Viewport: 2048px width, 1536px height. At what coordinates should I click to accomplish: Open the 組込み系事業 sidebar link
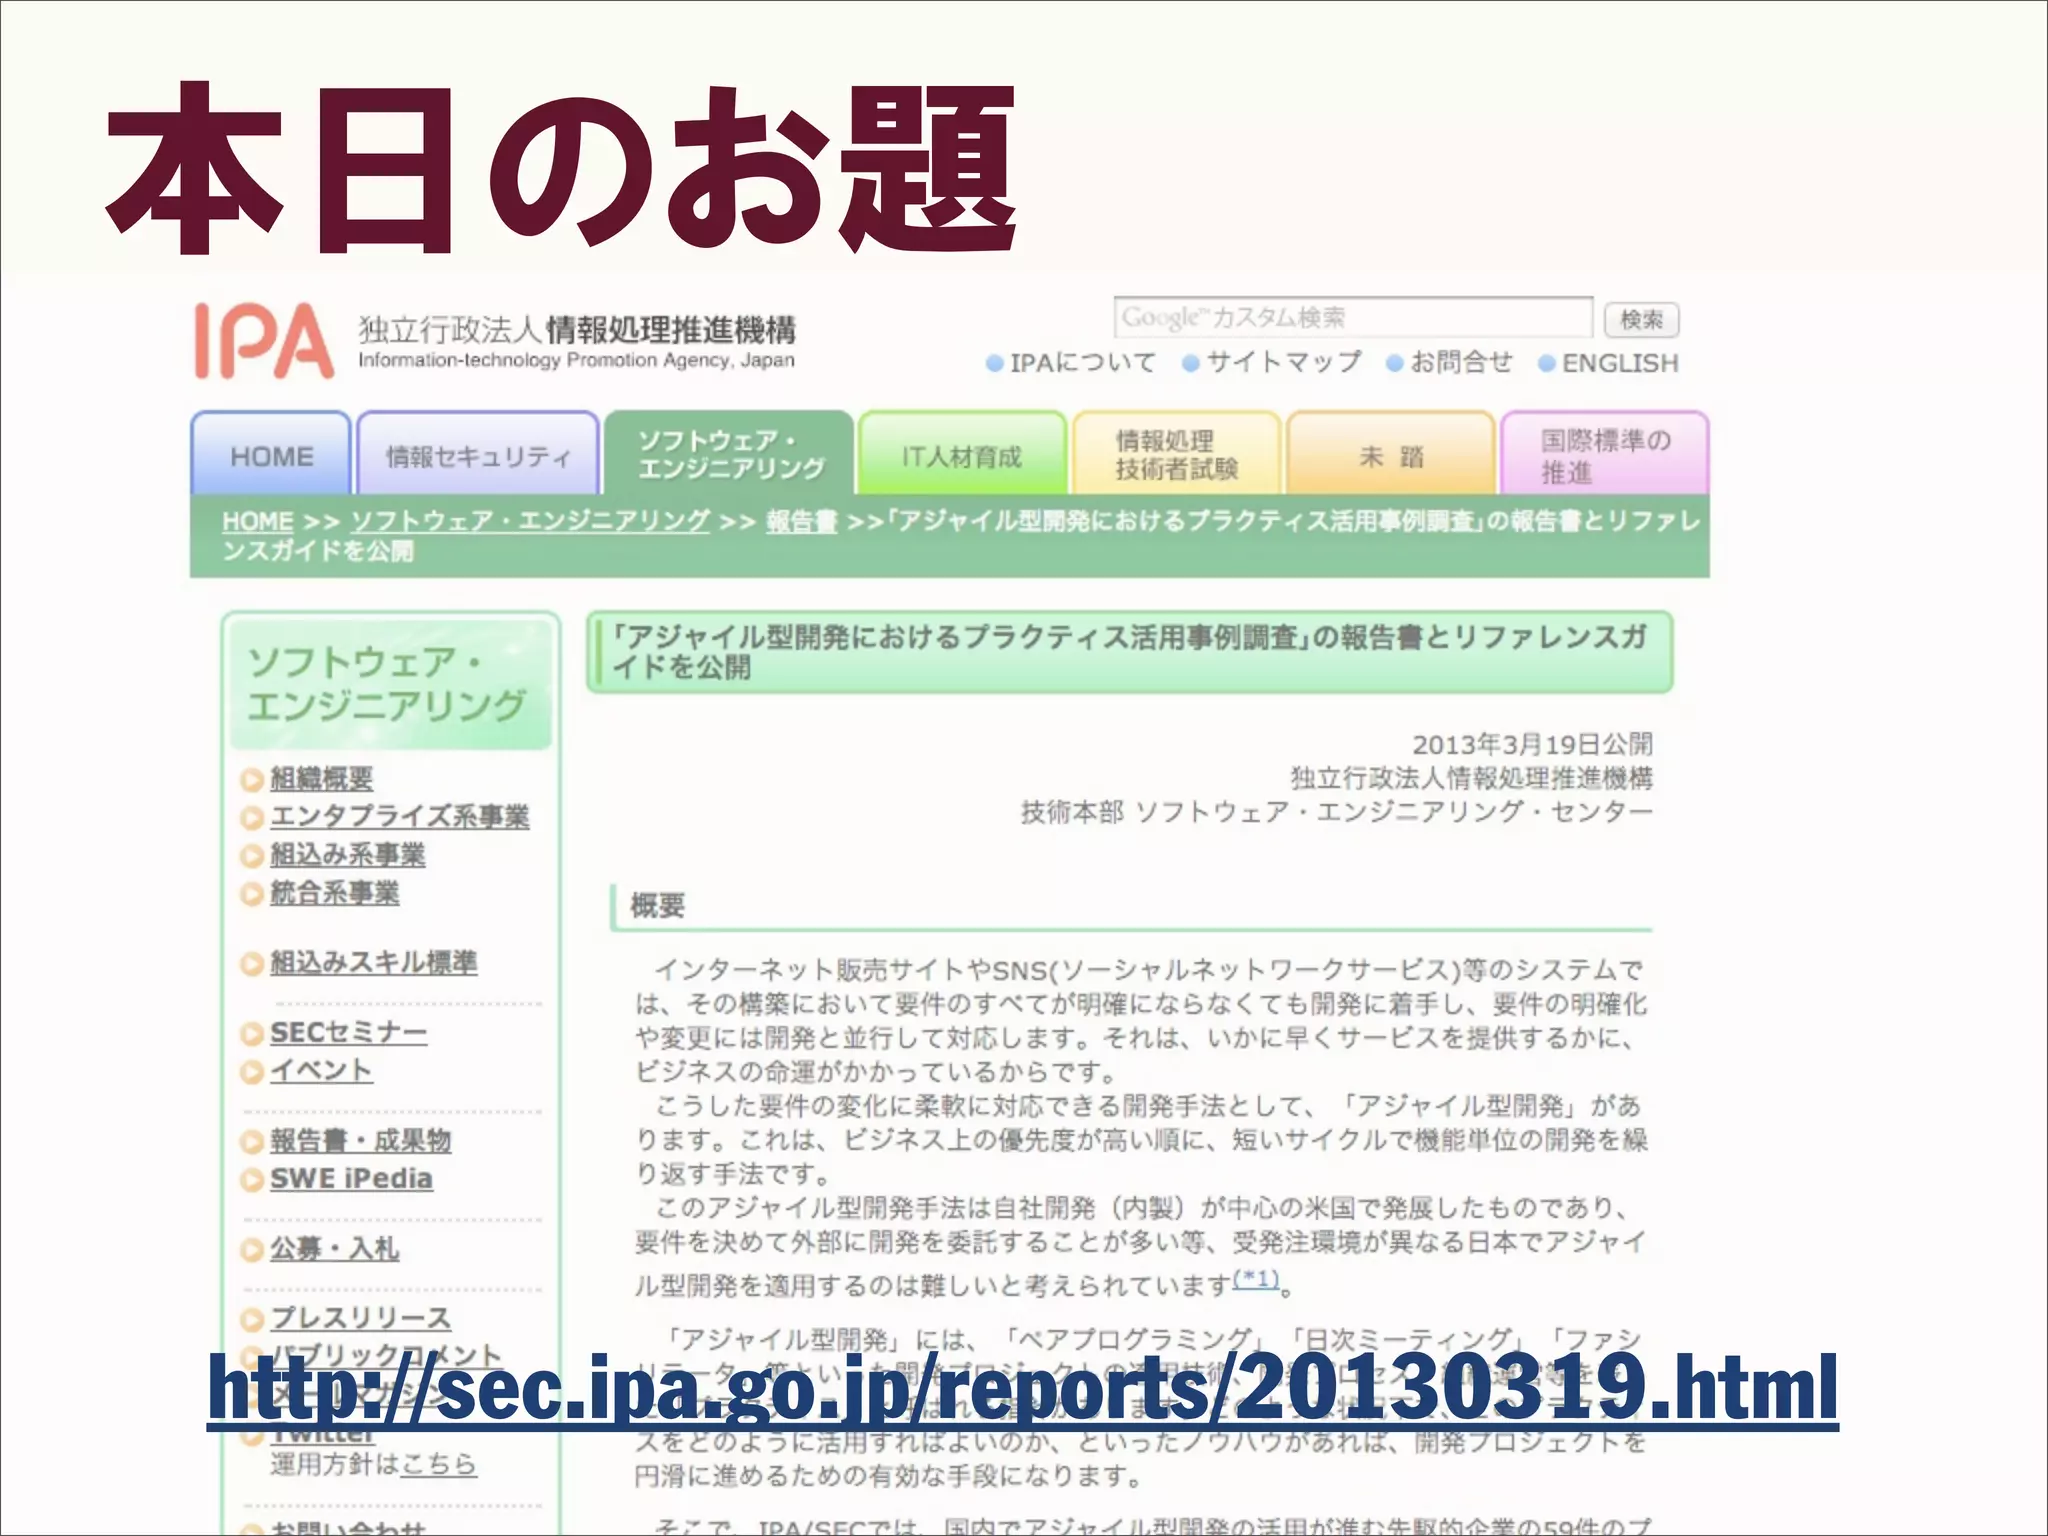point(347,854)
